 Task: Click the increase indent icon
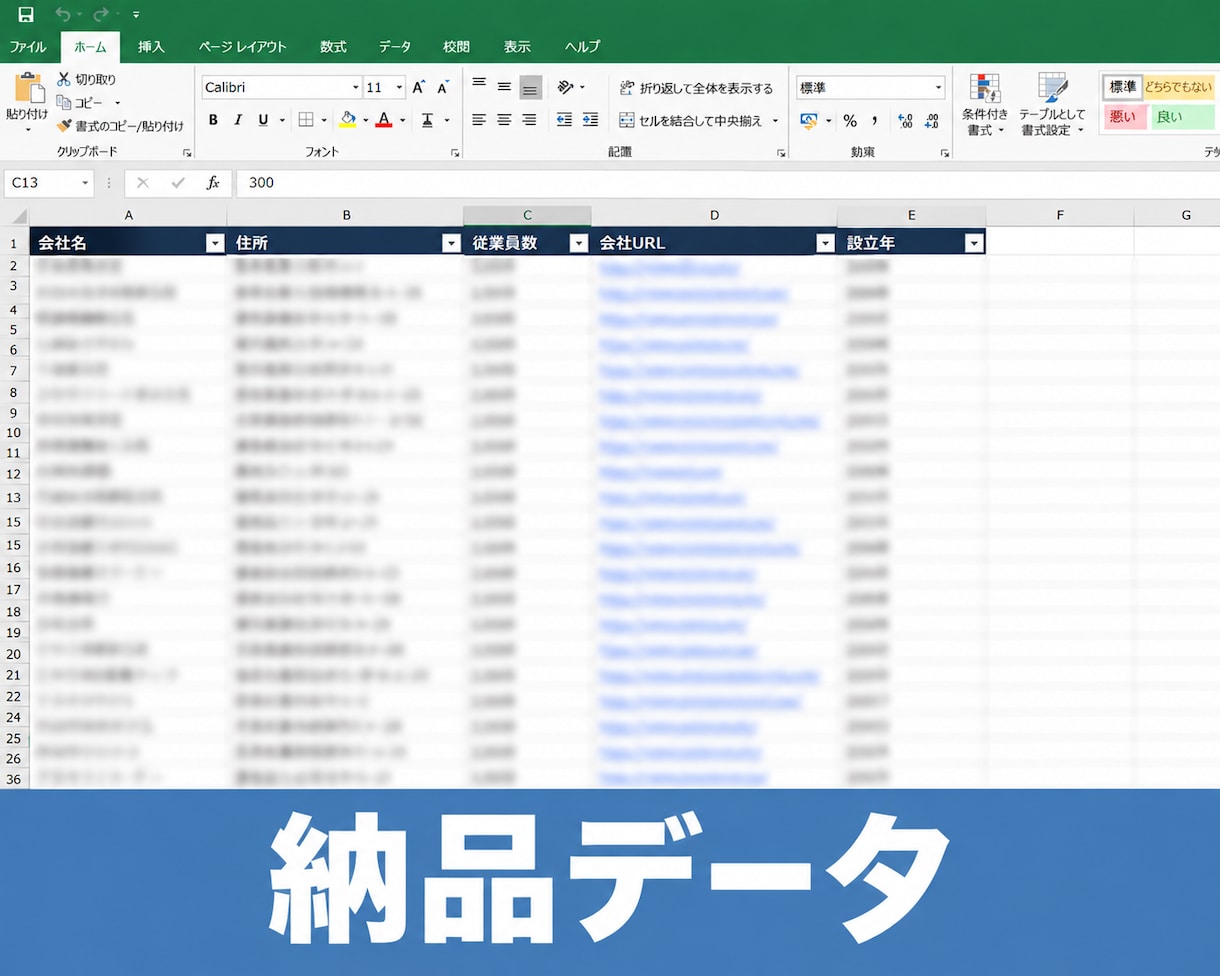(591, 120)
